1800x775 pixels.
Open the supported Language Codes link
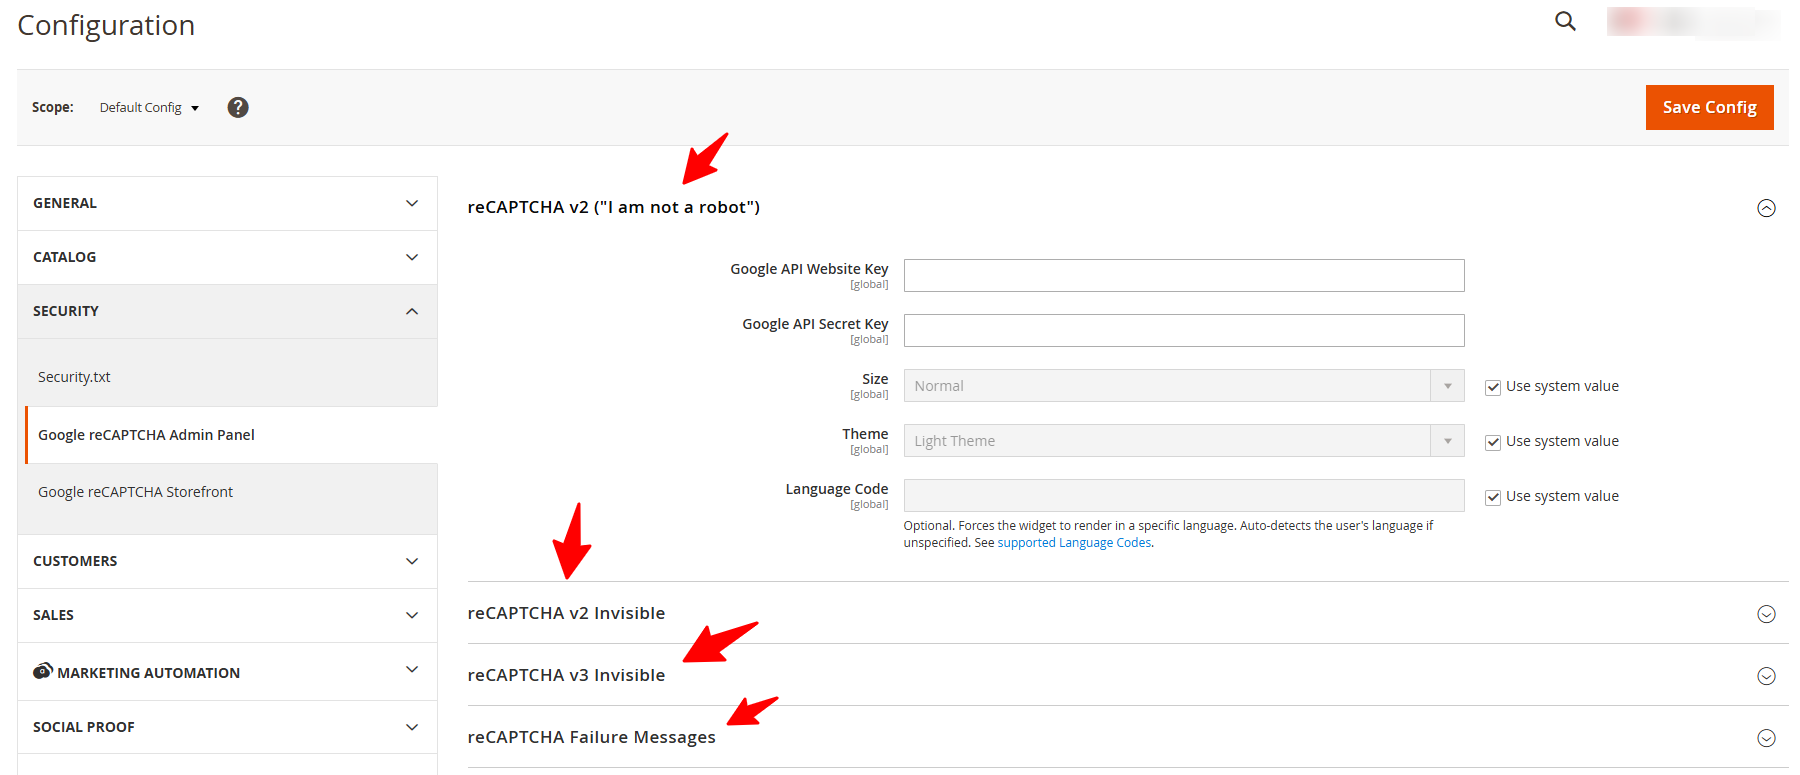tap(1074, 543)
